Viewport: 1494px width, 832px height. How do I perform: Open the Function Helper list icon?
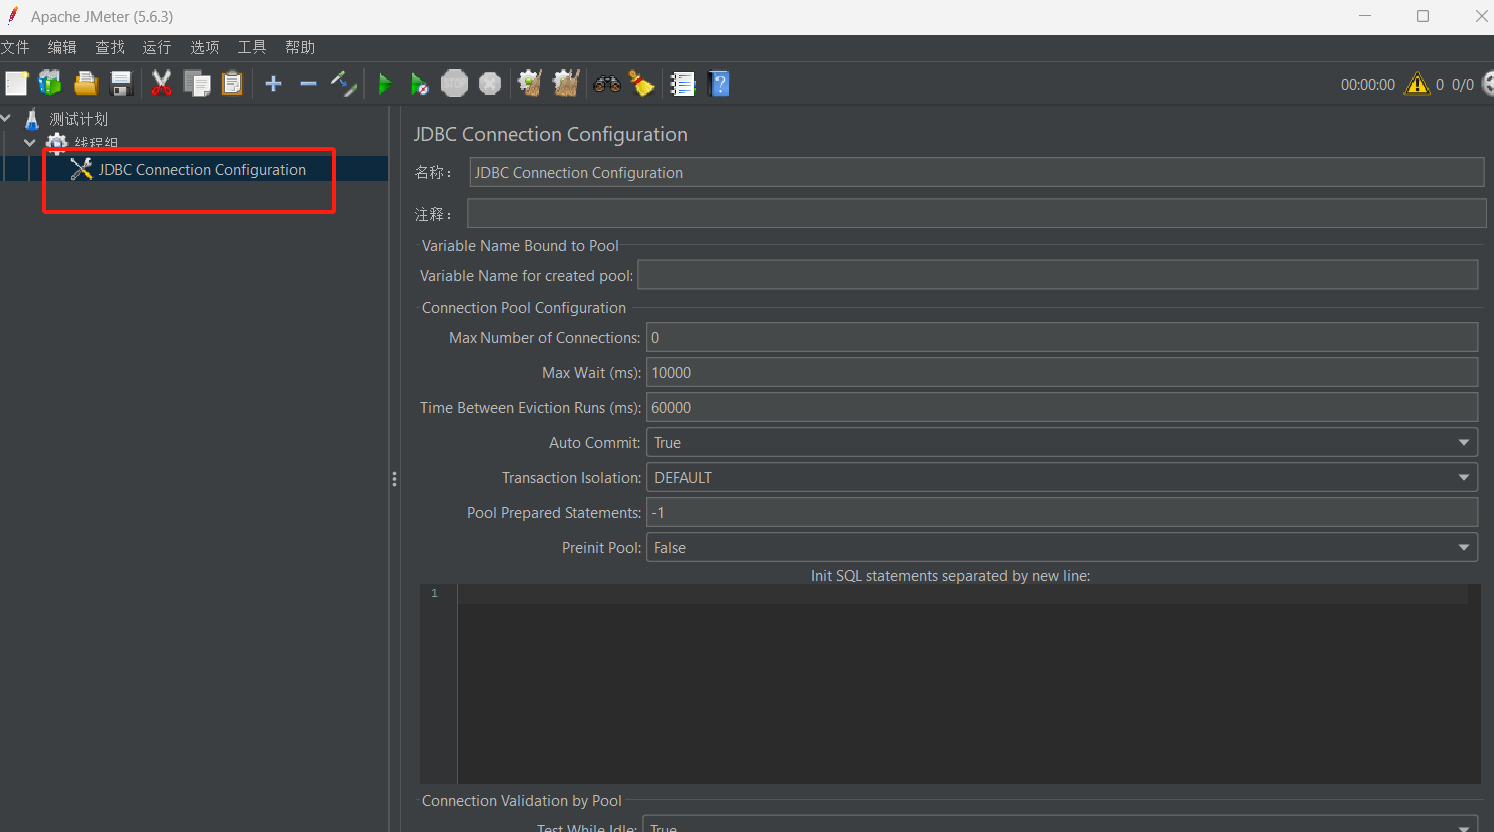[683, 84]
